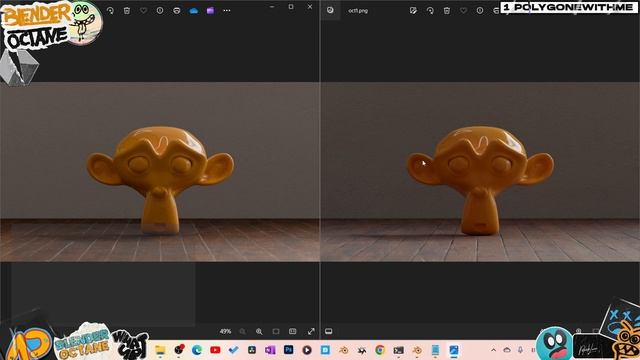Delete oct1.png in the right Photos window
The image size is (640, 360).
[447, 11]
